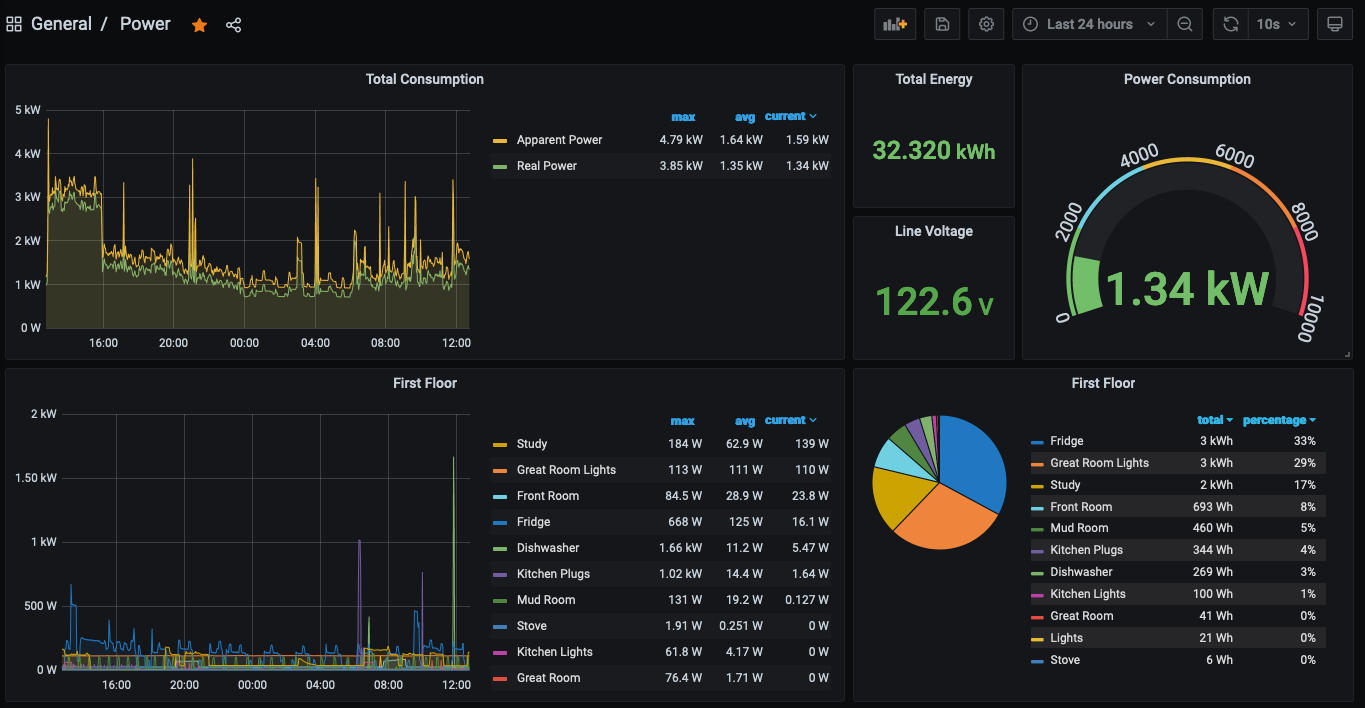Open First Floor pie panel title menu
The height and width of the screenshot is (708, 1365).
coord(1103,383)
